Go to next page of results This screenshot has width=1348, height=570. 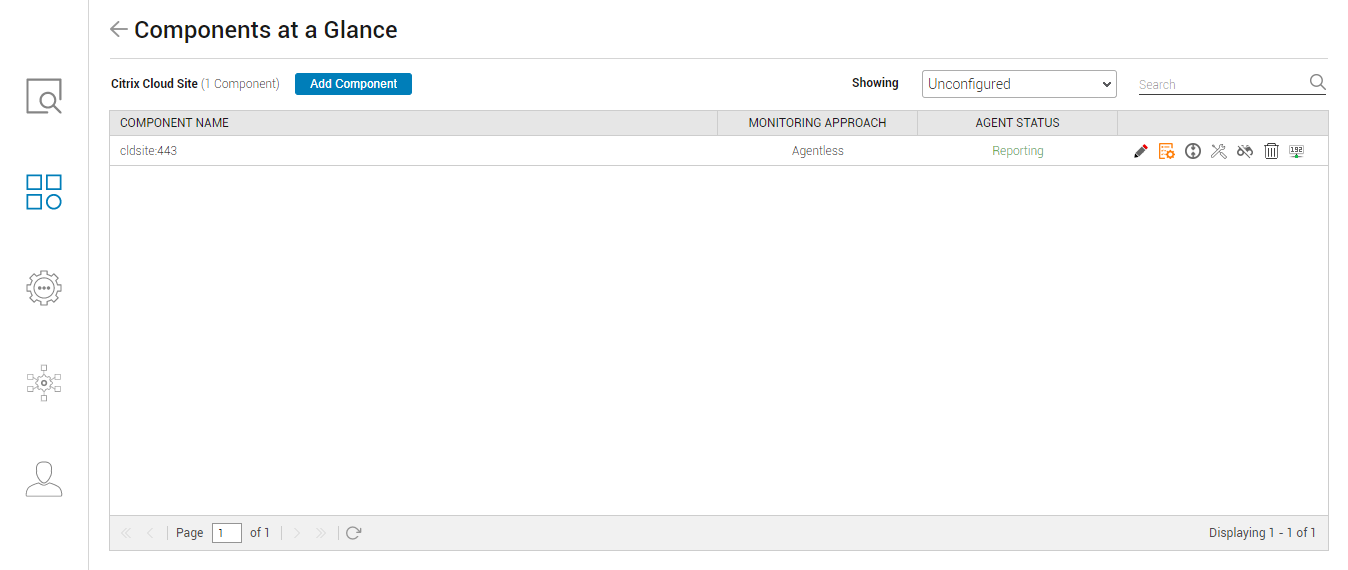point(296,533)
